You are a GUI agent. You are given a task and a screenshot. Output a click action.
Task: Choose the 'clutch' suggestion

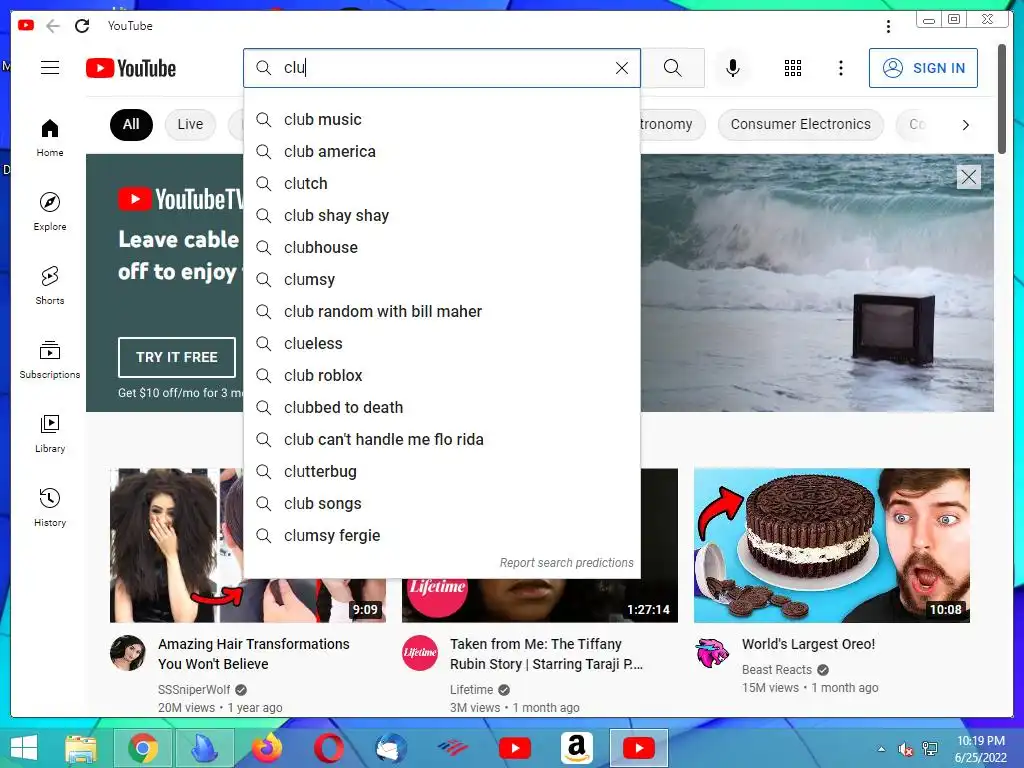pyautogui.click(x=441, y=184)
